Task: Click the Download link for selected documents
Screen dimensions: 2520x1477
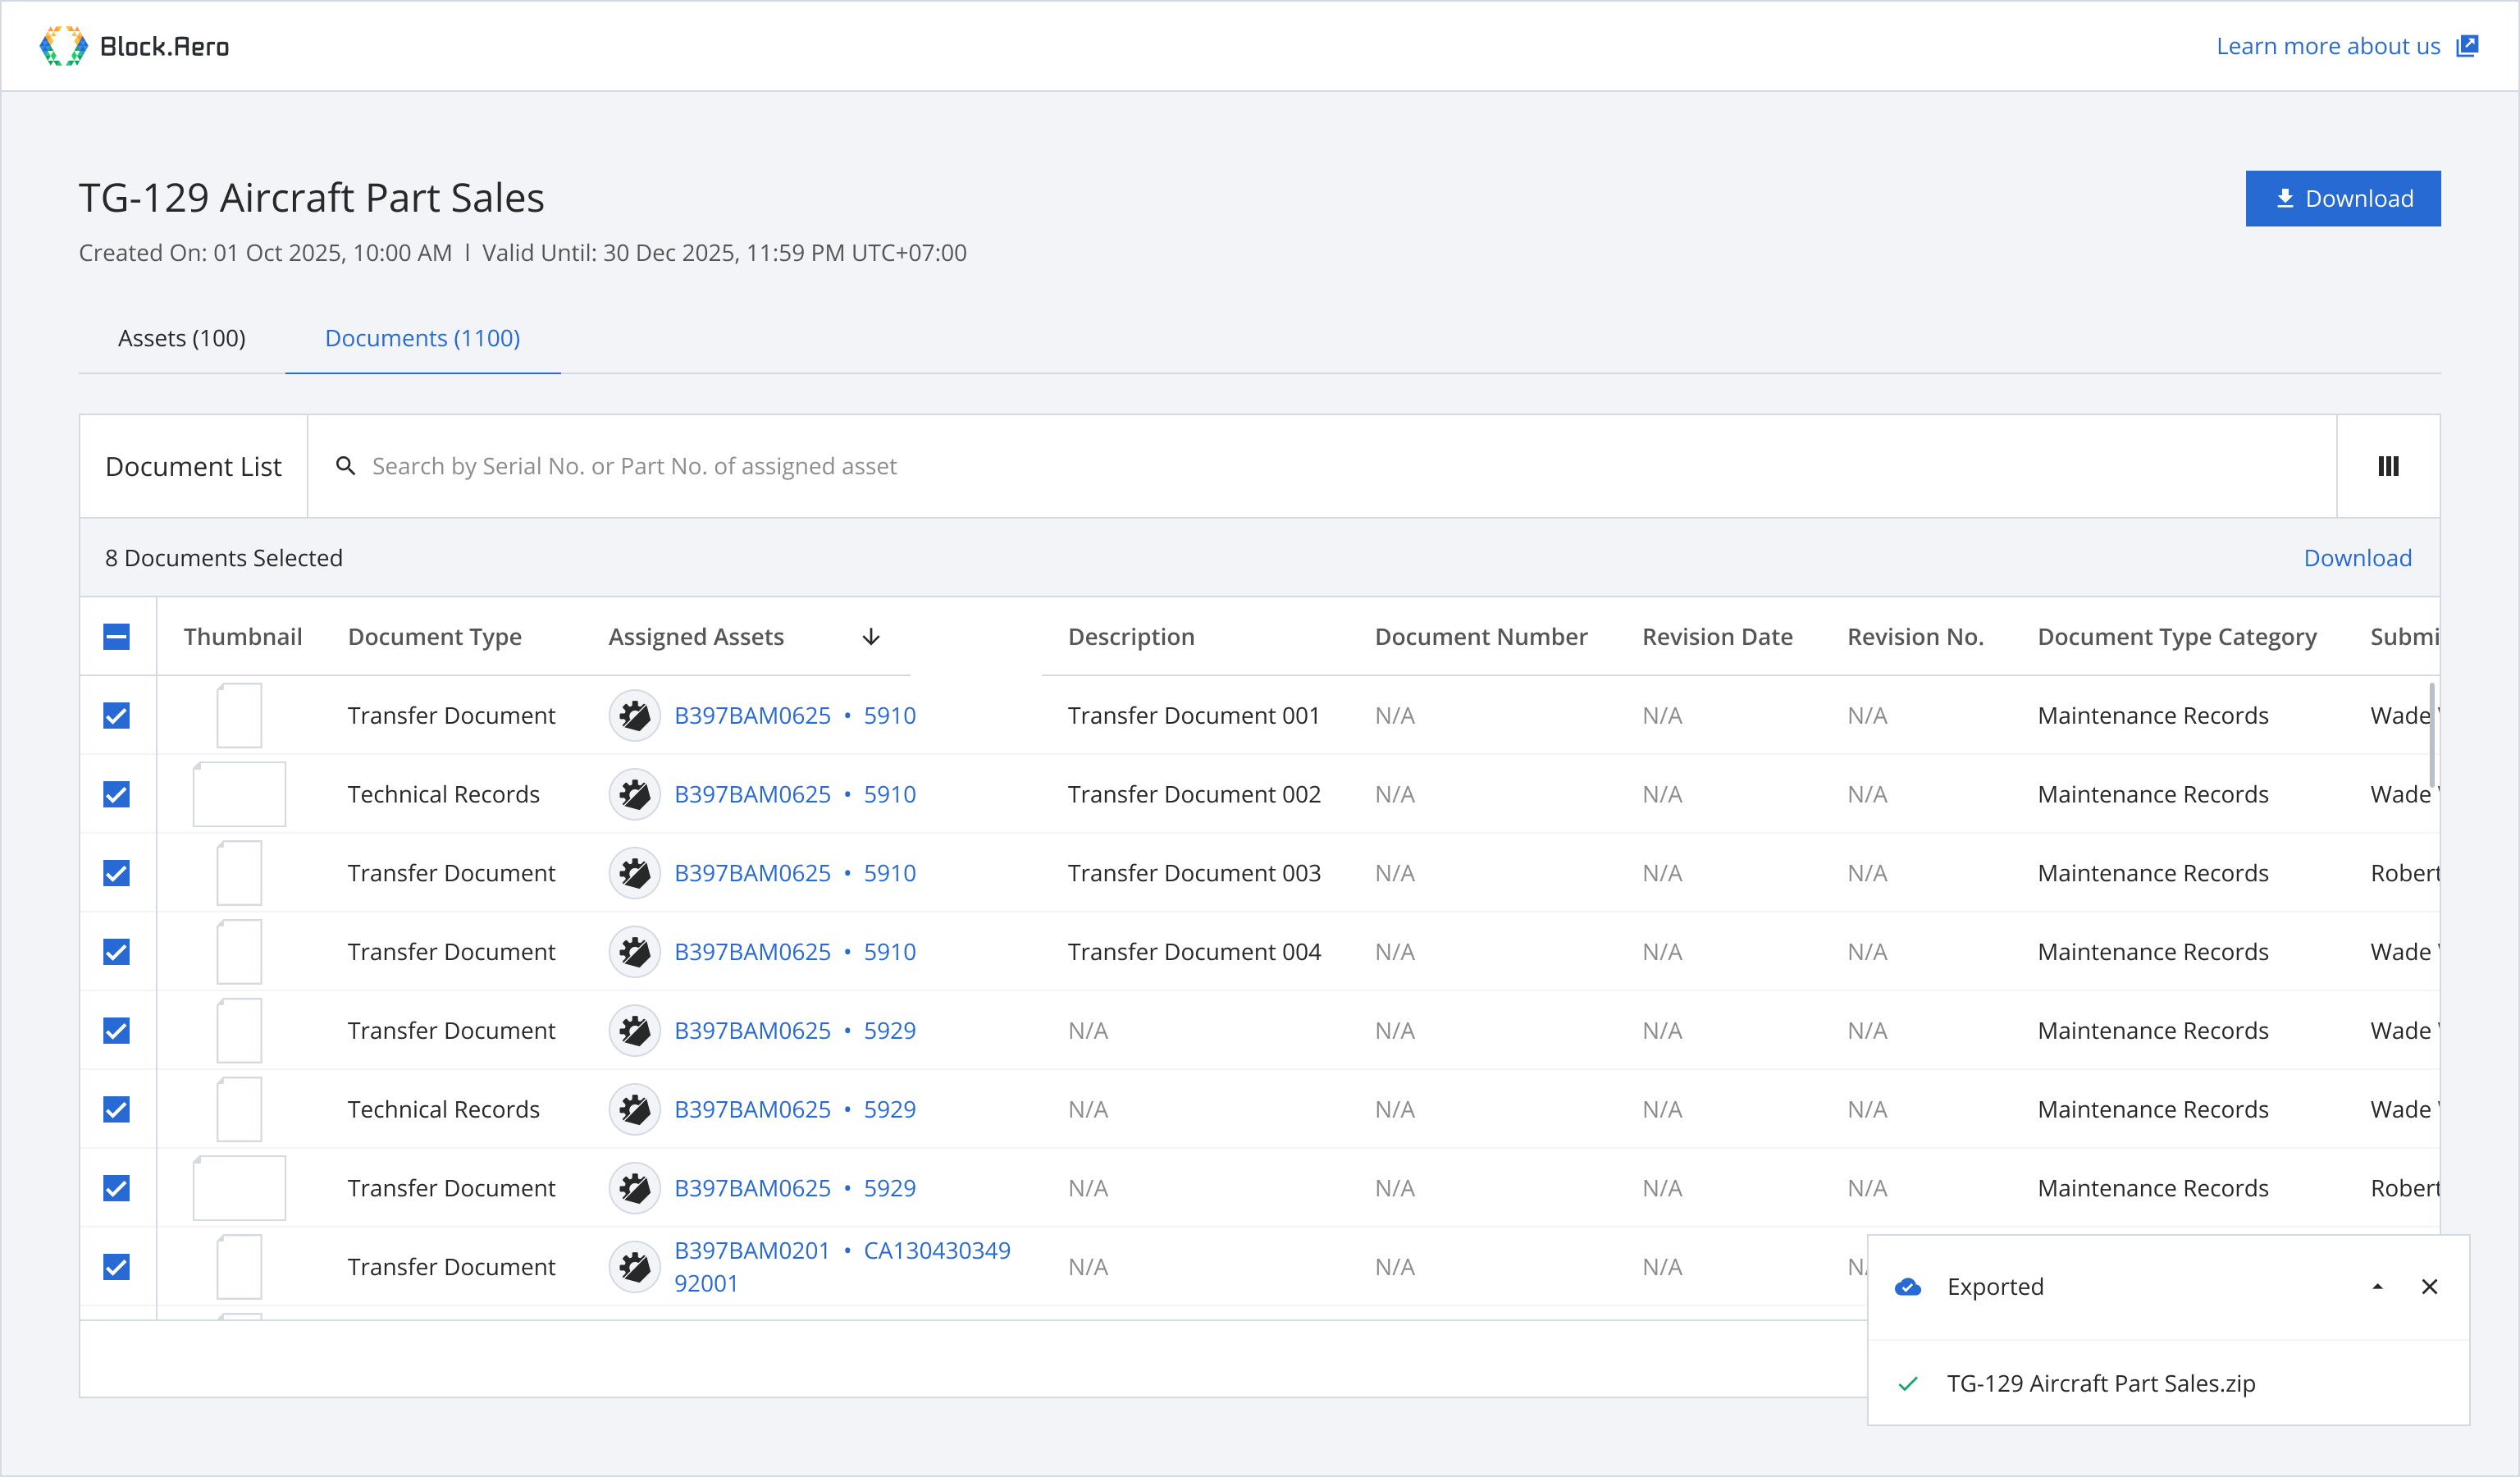Action: click(x=2357, y=558)
